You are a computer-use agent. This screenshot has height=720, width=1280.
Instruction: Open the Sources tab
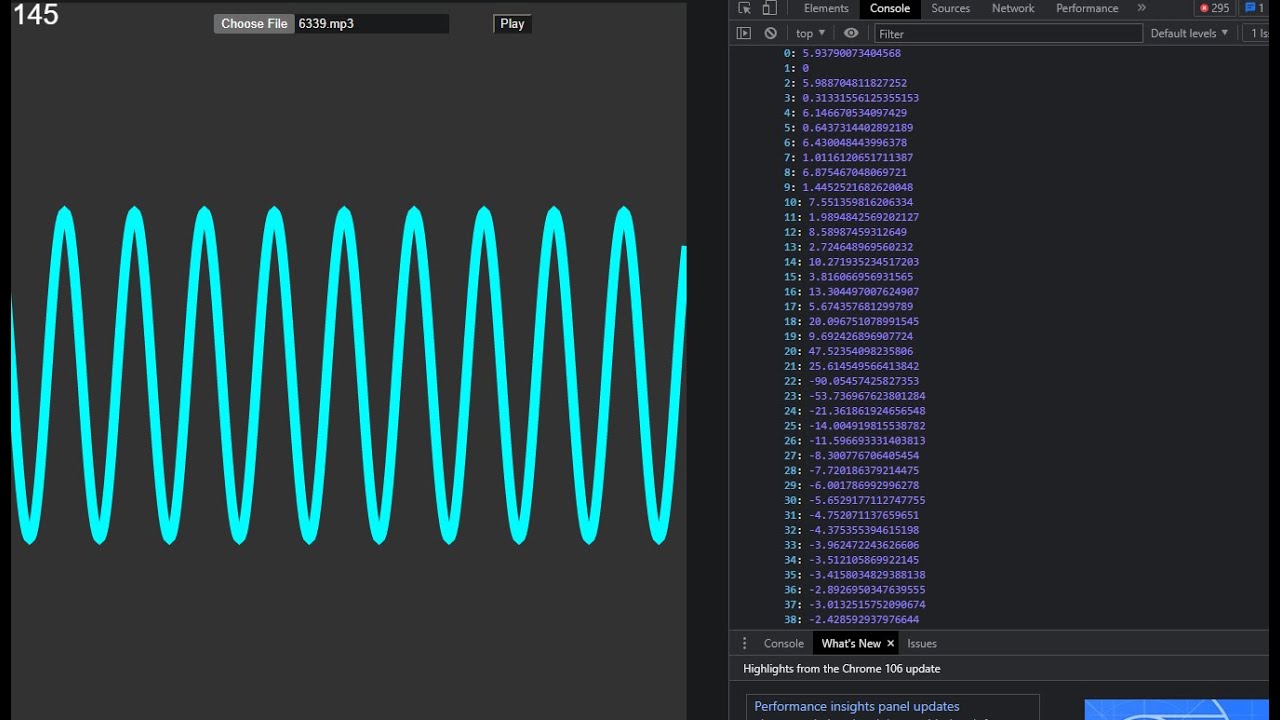(x=950, y=8)
